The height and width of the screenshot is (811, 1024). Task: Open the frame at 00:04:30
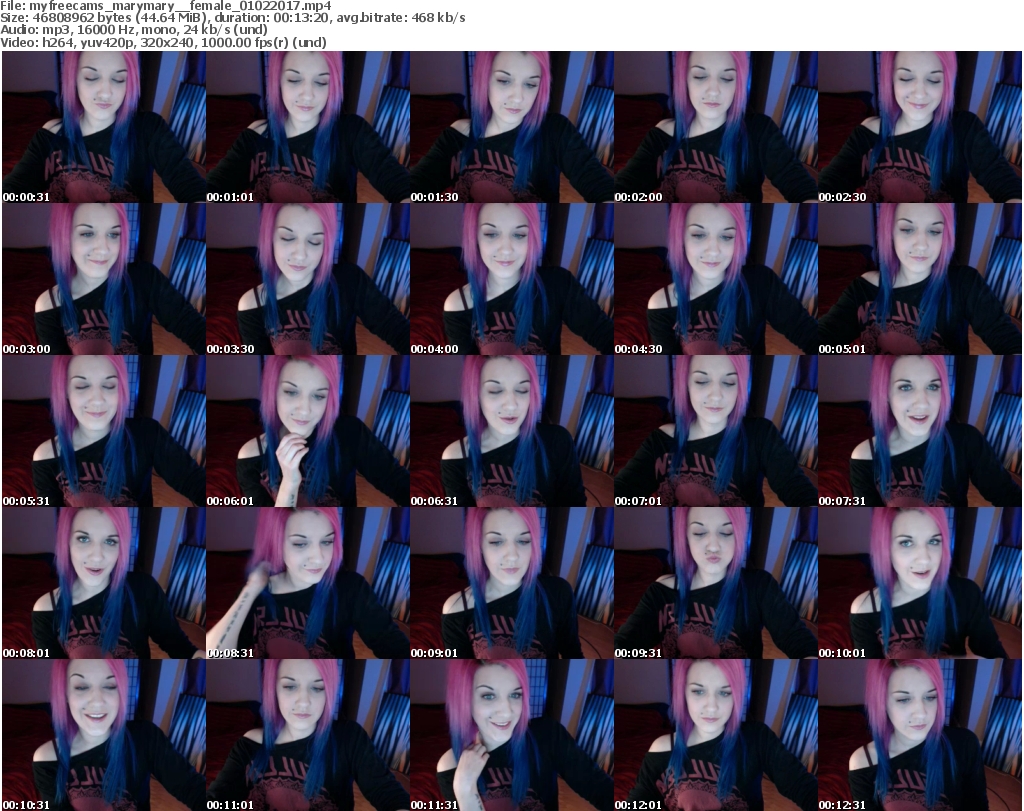point(716,279)
